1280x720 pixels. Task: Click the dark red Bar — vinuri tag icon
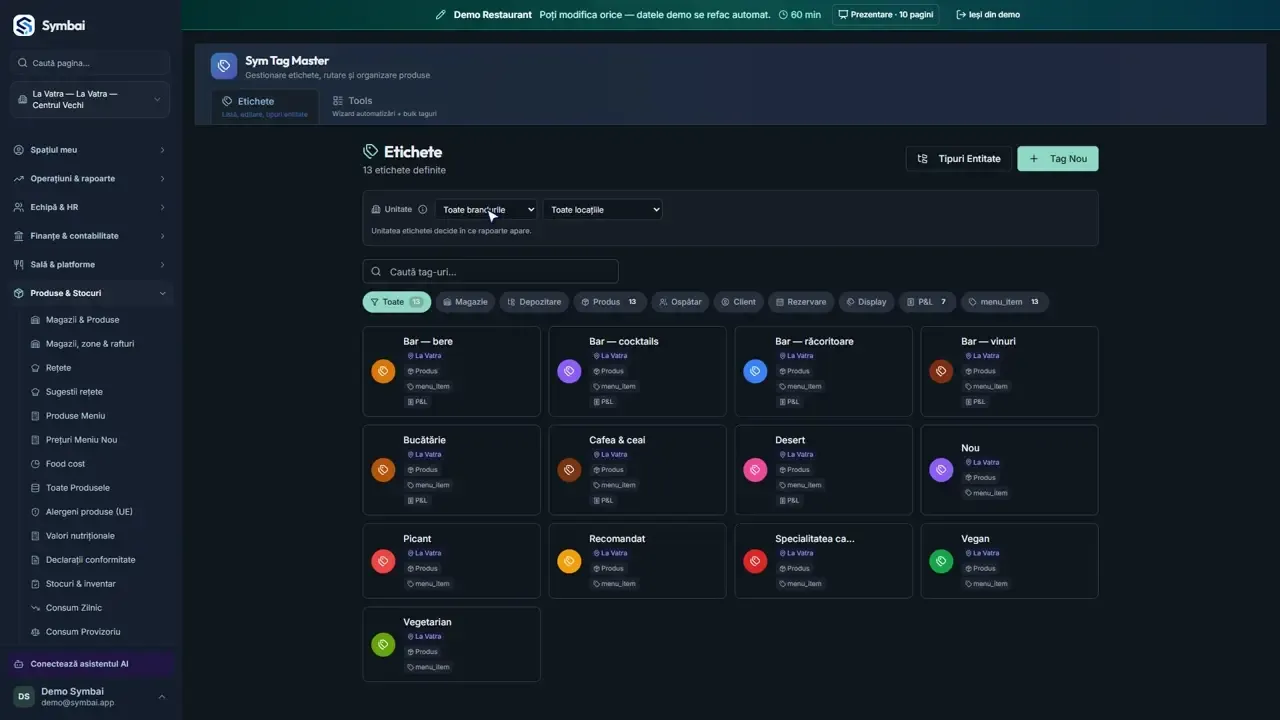941,371
